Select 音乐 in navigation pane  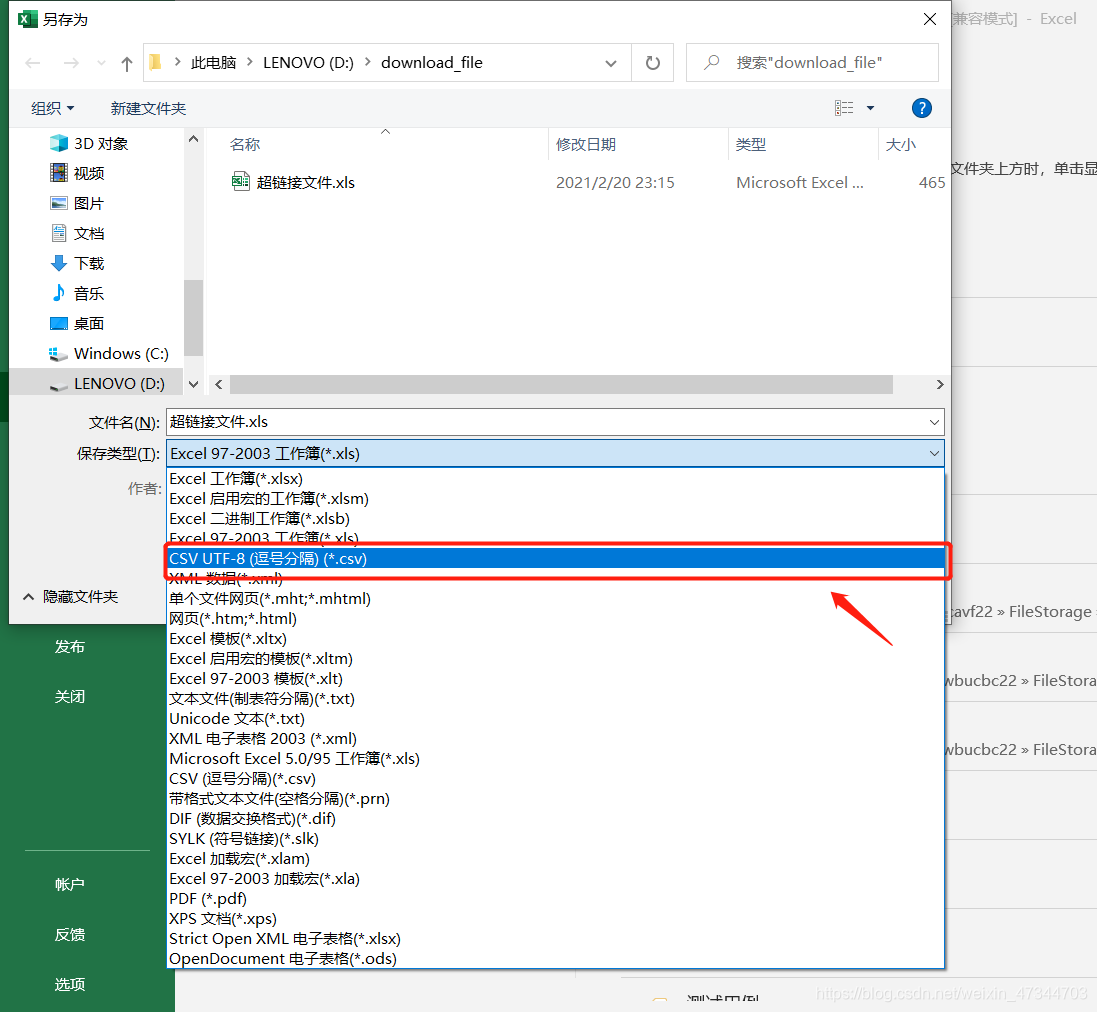(77, 293)
